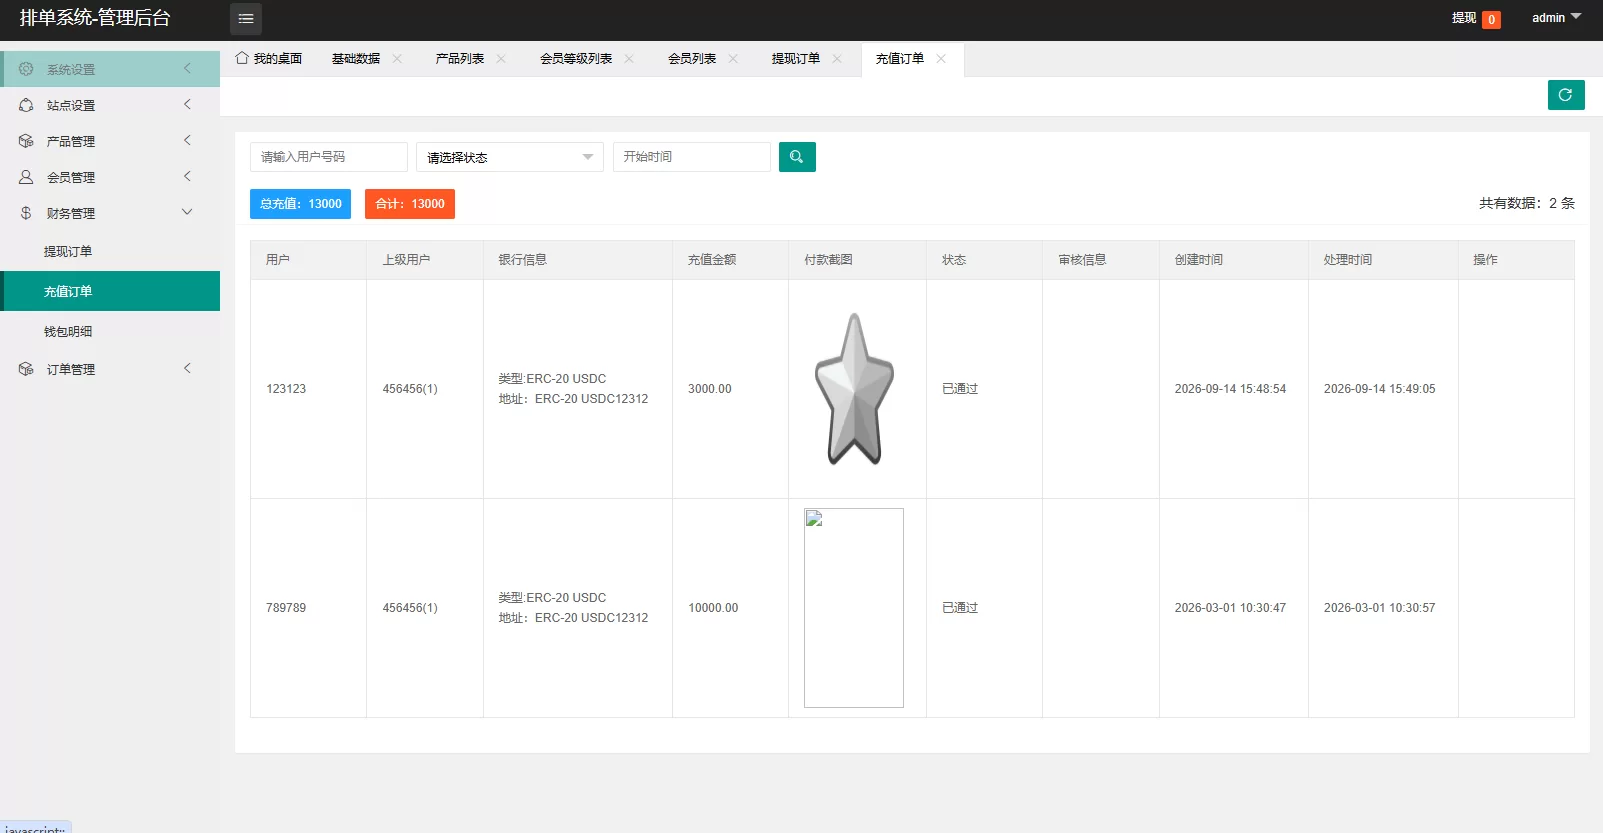Open the 请选择状态 status dropdown
The height and width of the screenshot is (833, 1603).
tap(510, 157)
